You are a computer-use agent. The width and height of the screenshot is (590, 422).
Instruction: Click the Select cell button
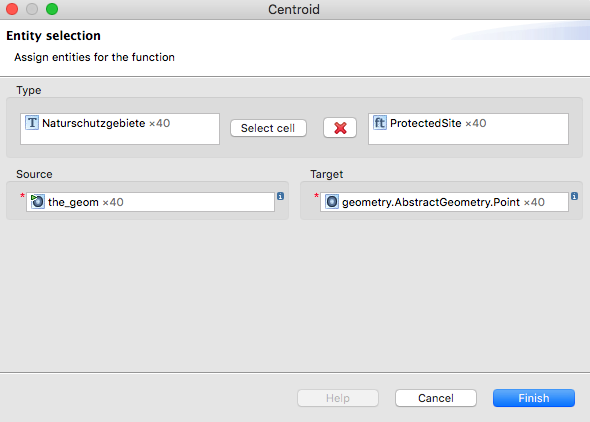[x=268, y=128]
